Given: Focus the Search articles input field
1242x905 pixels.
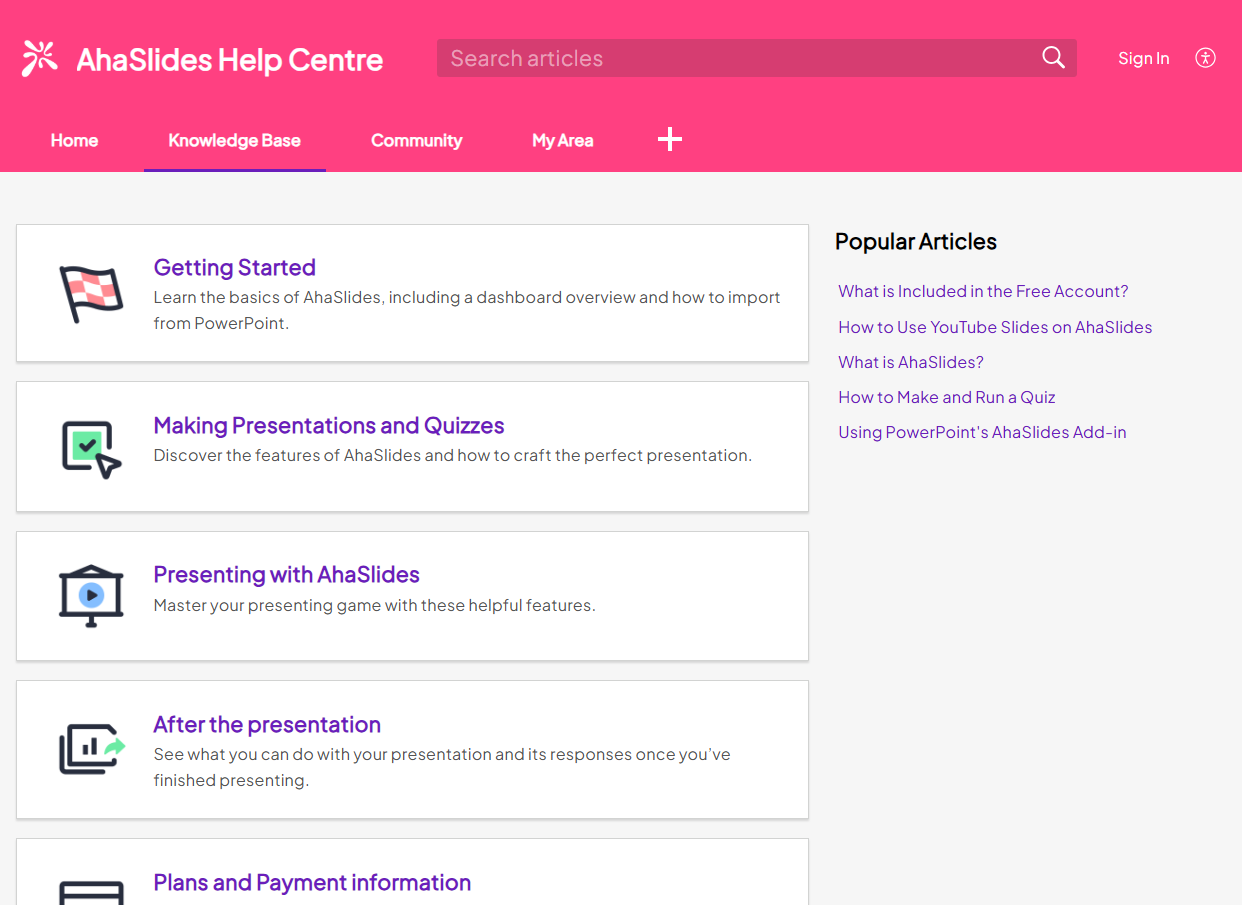Looking at the screenshot, I should click(735, 59).
